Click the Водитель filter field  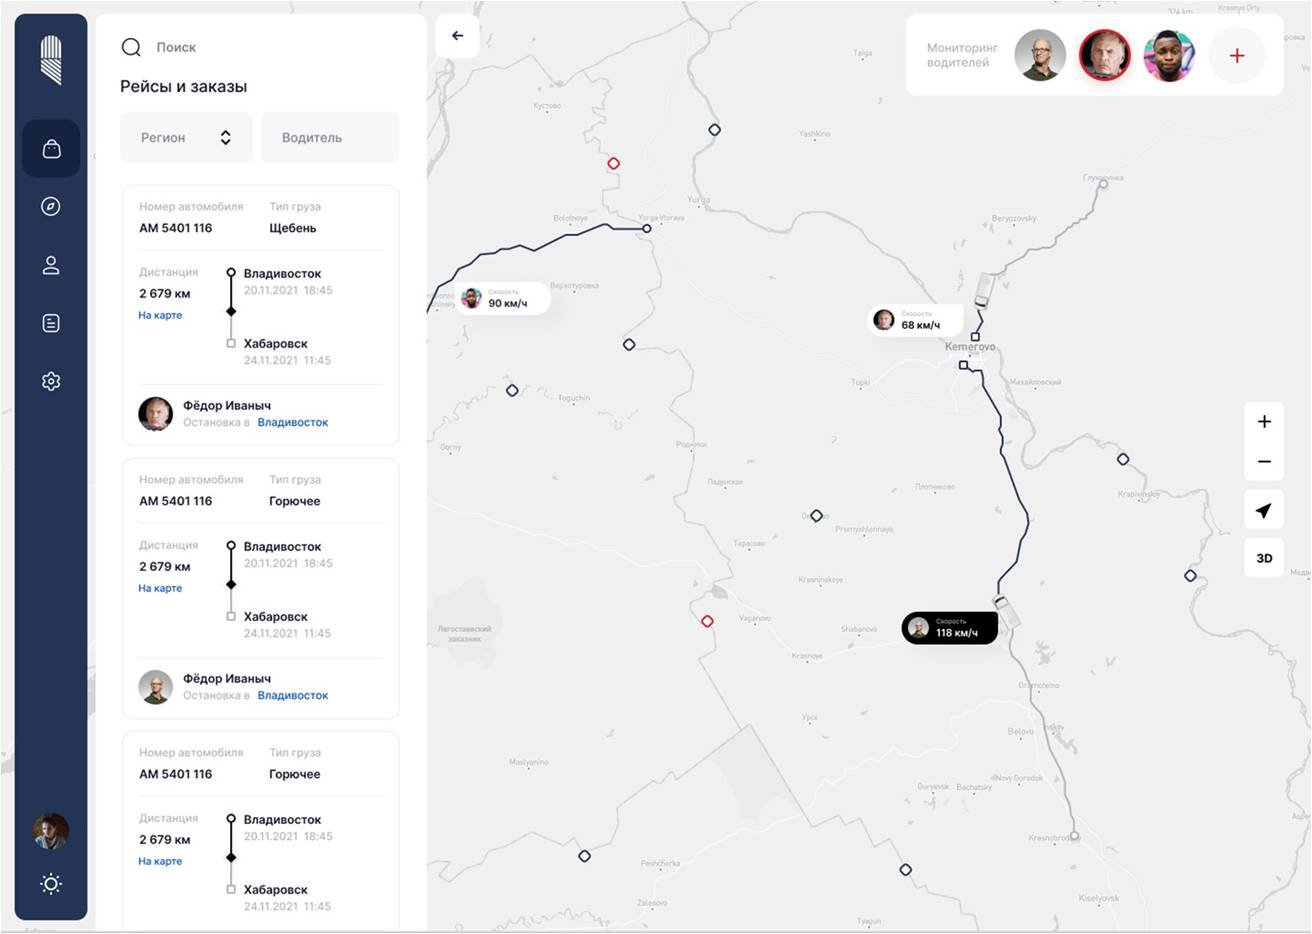click(x=330, y=138)
